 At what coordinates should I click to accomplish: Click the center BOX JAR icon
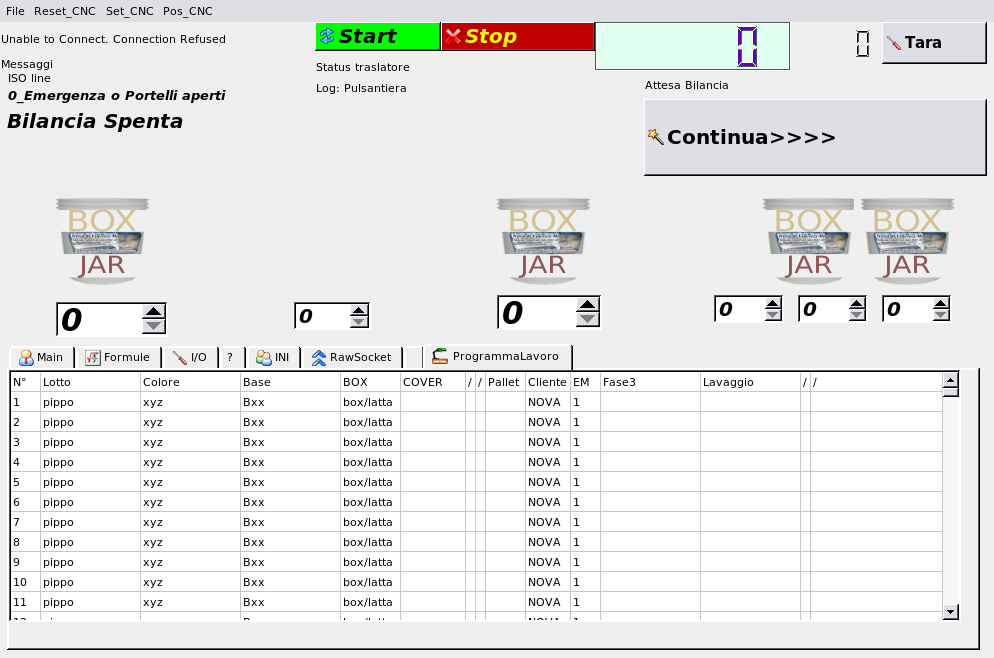[545, 240]
